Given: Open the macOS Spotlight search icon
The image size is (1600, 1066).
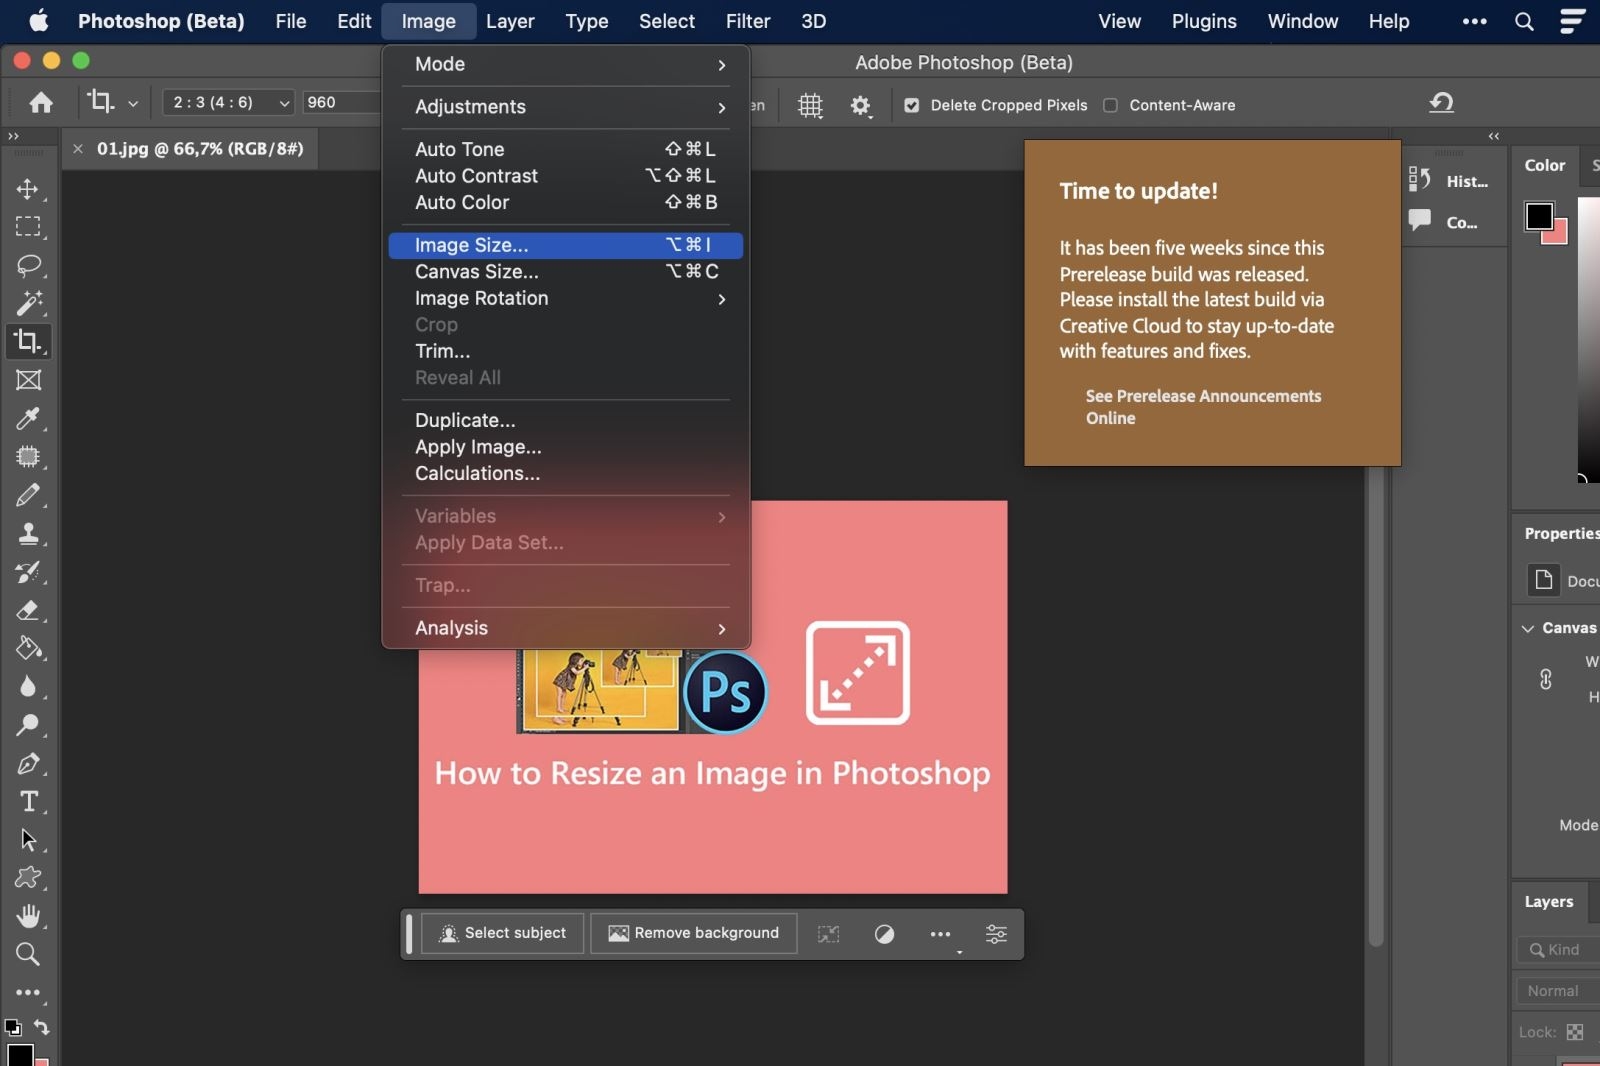Looking at the screenshot, I should click(x=1524, y=21).
